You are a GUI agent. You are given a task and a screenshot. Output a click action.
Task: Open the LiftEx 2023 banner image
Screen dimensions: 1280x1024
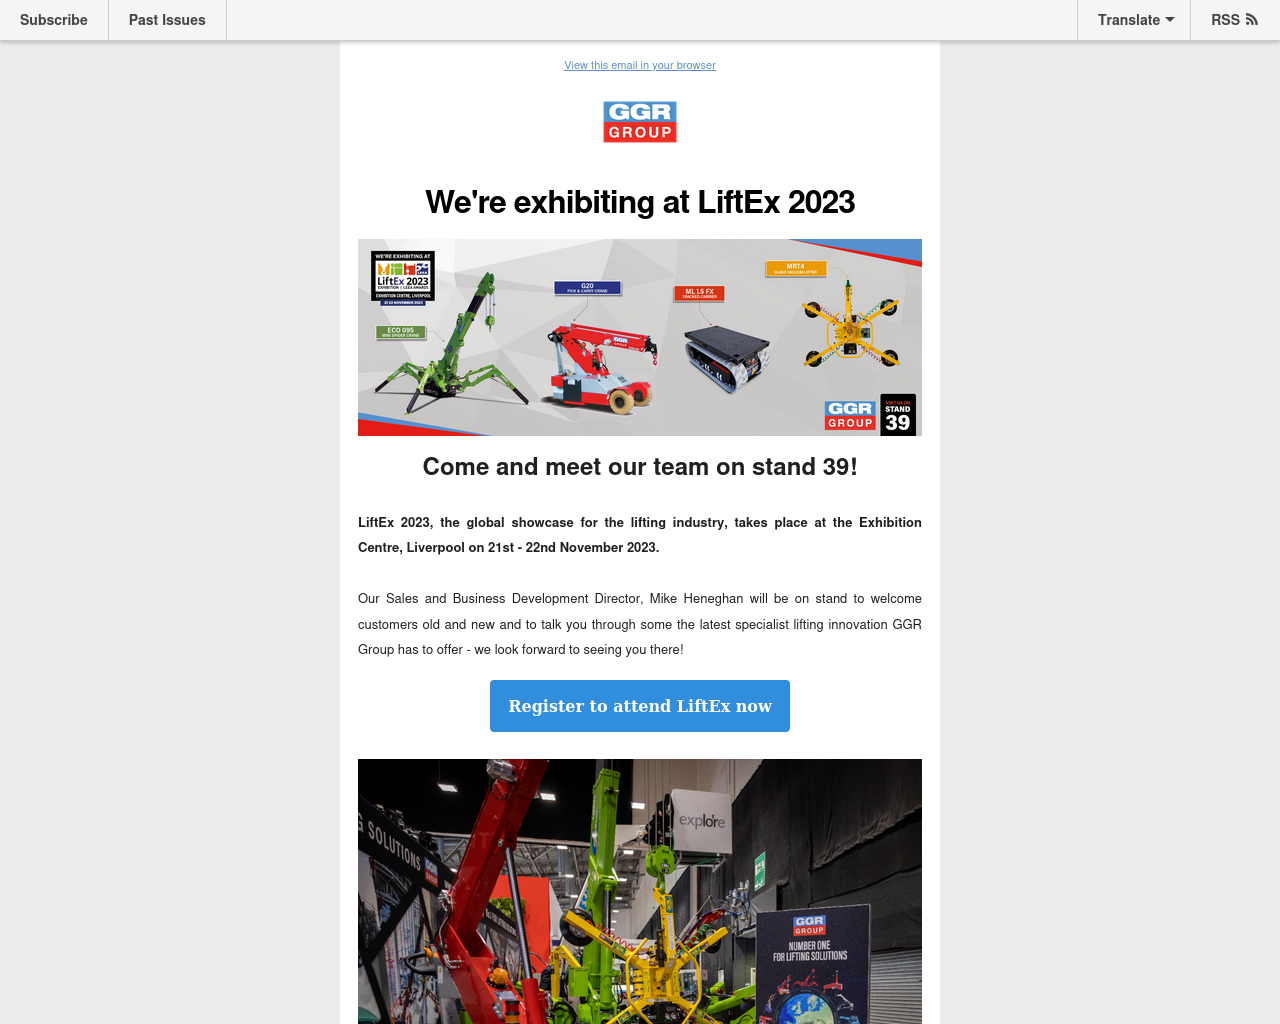click(640, 337)
